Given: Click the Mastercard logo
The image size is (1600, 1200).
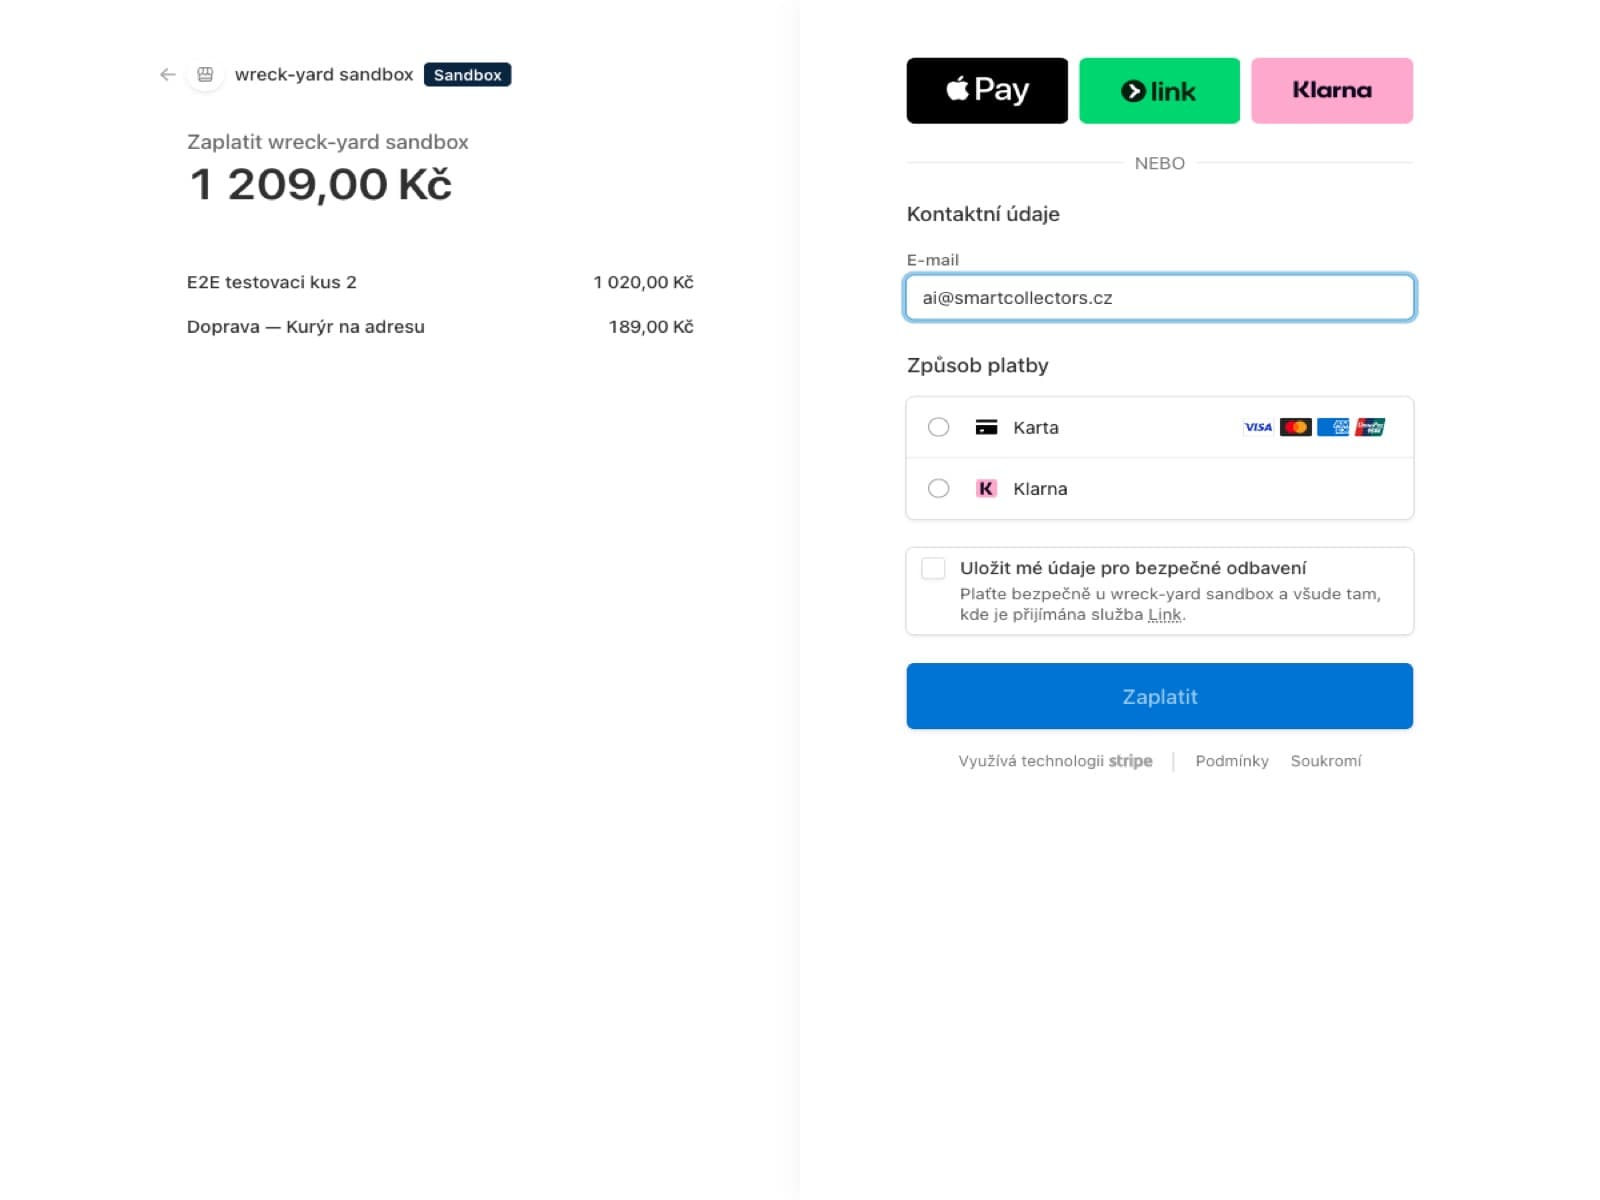Looking at the screenshot, I should pyautogui.click(x=1296, y=427).
